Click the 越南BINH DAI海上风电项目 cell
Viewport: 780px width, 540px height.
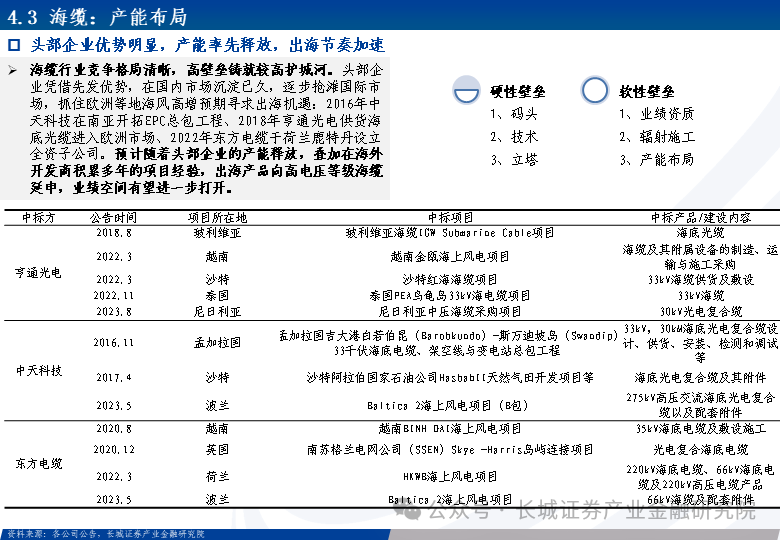pos(450,429)
